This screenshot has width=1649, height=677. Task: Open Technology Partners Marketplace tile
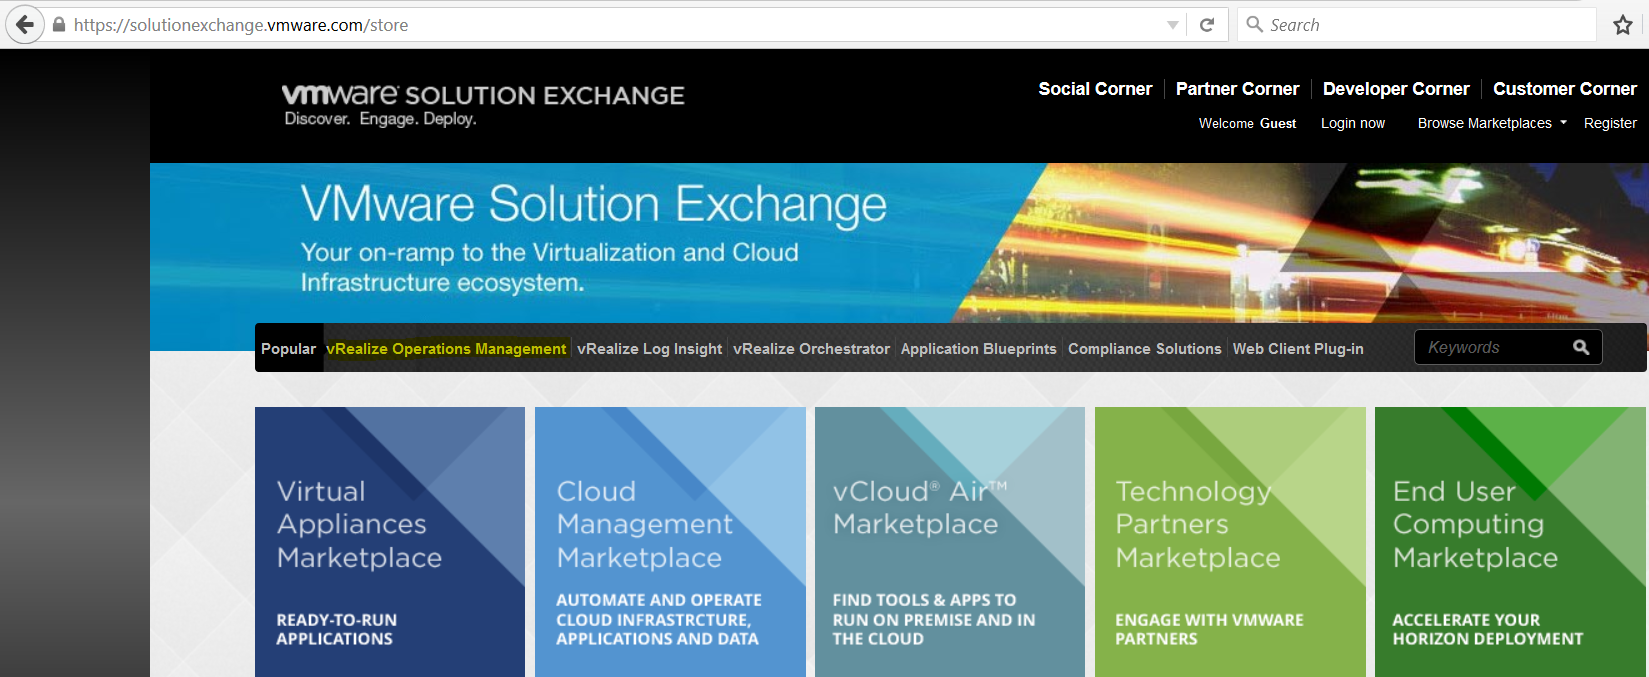click(x=1230, y=542)
